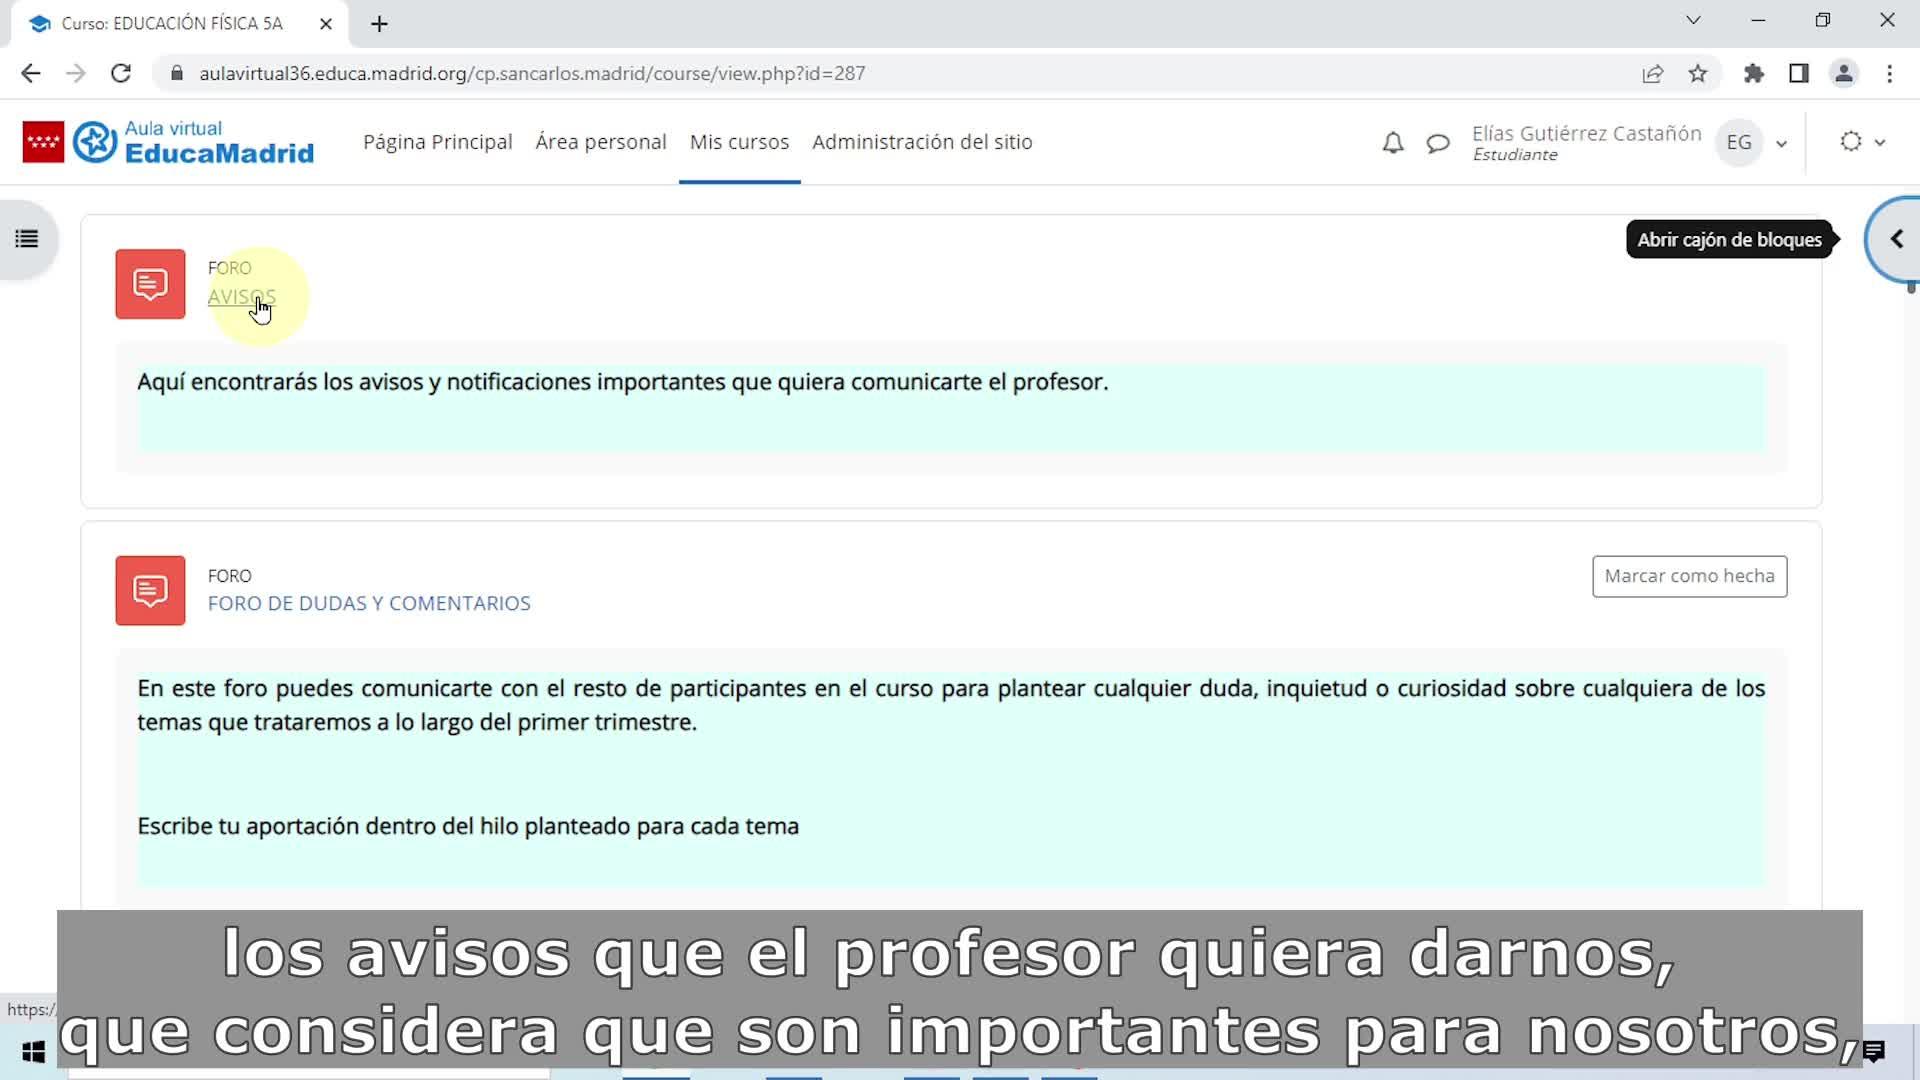
Task: Click the browser extensions puzzle icon
Action: tap(1753, 73)
